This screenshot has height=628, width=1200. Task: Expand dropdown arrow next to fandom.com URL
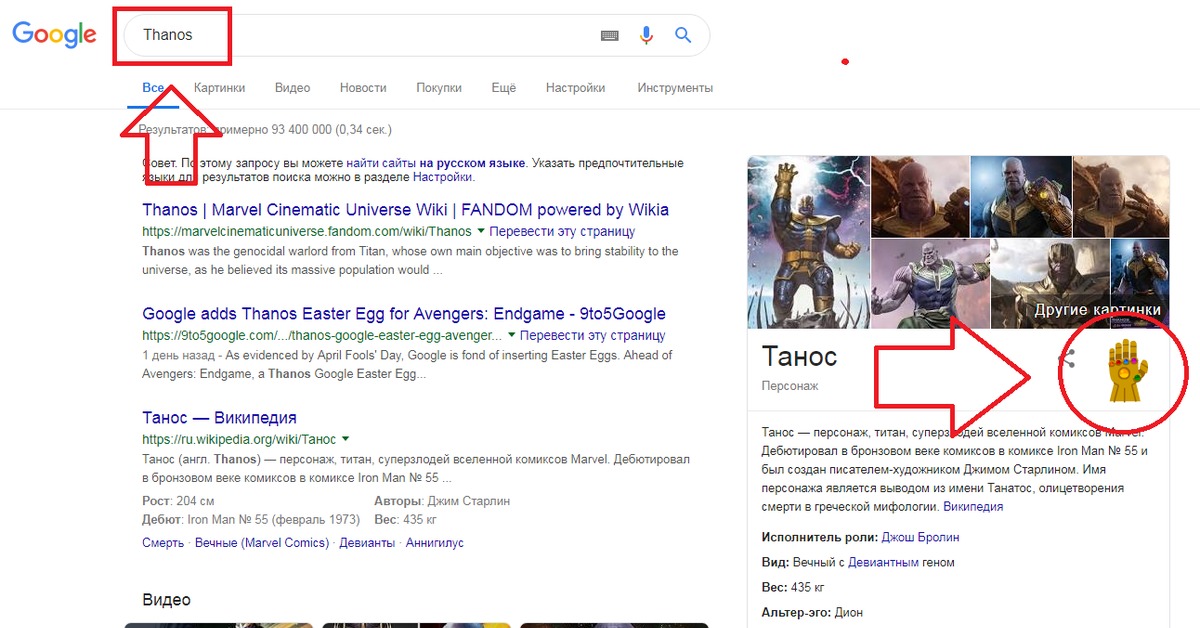tap(481, 231)
